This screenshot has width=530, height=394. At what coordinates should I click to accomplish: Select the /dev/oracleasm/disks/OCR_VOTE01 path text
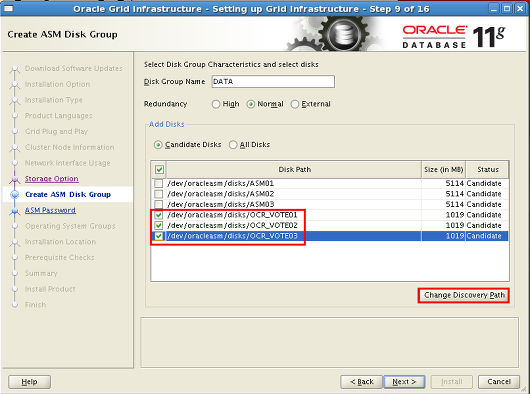(232, 215)
